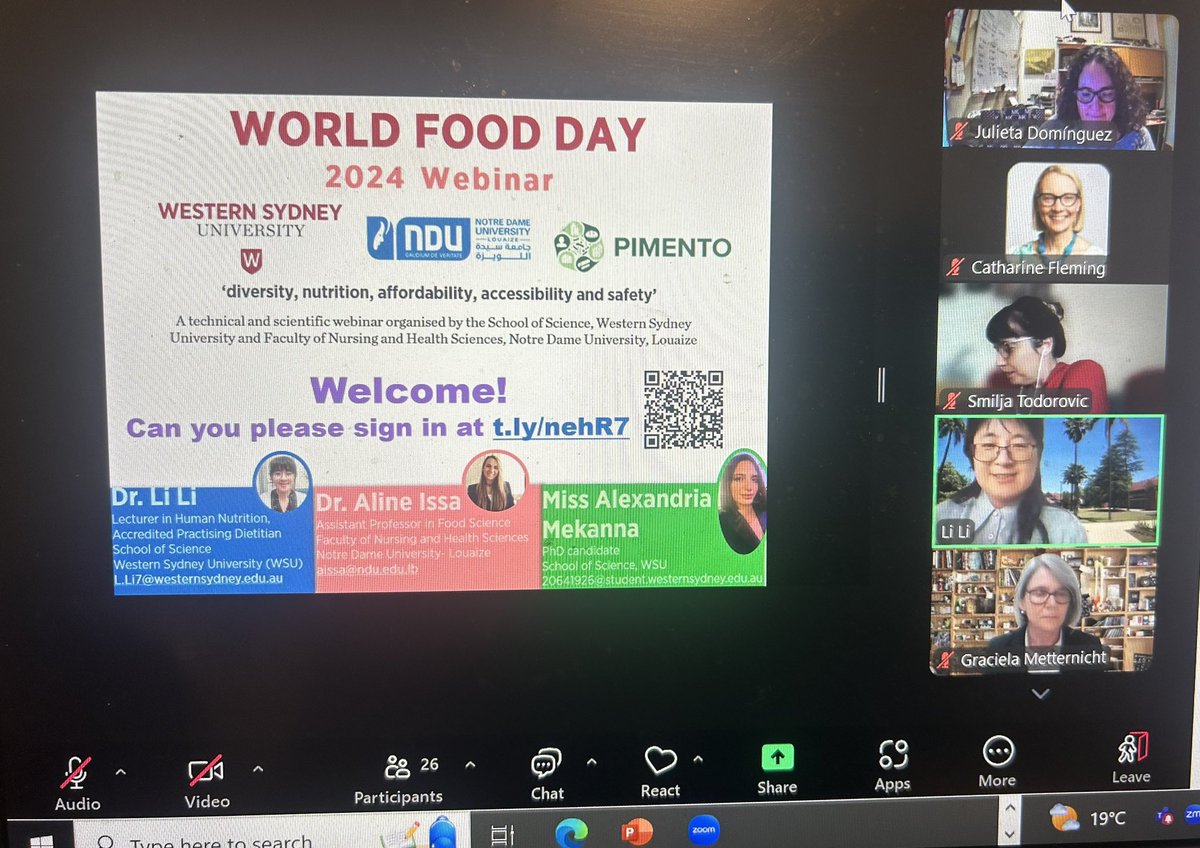The image size is (1200, 848).
Task: Click the QR code on the slide
Action: [683, 408]
